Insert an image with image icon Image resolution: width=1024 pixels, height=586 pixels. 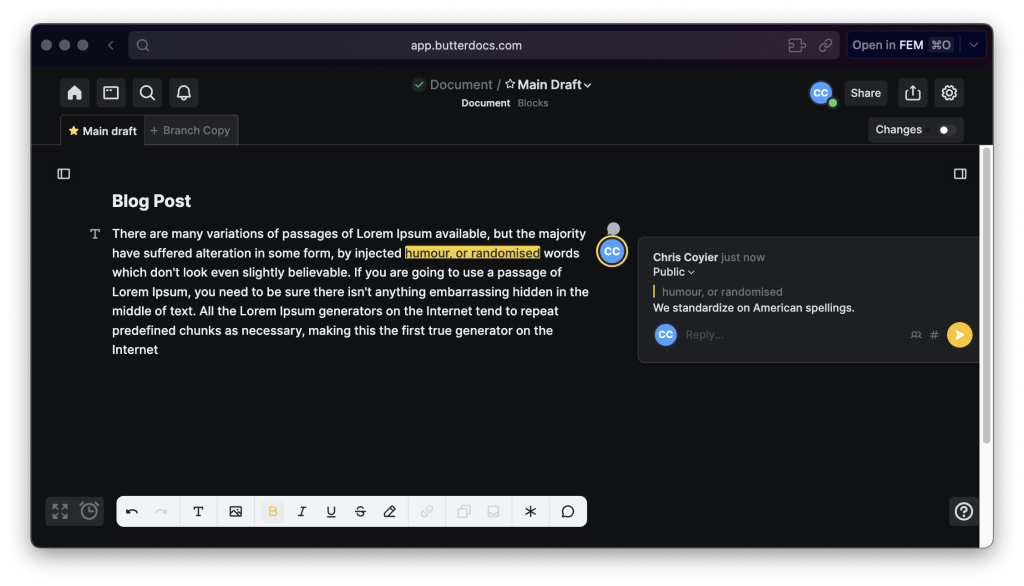point(236,511)
